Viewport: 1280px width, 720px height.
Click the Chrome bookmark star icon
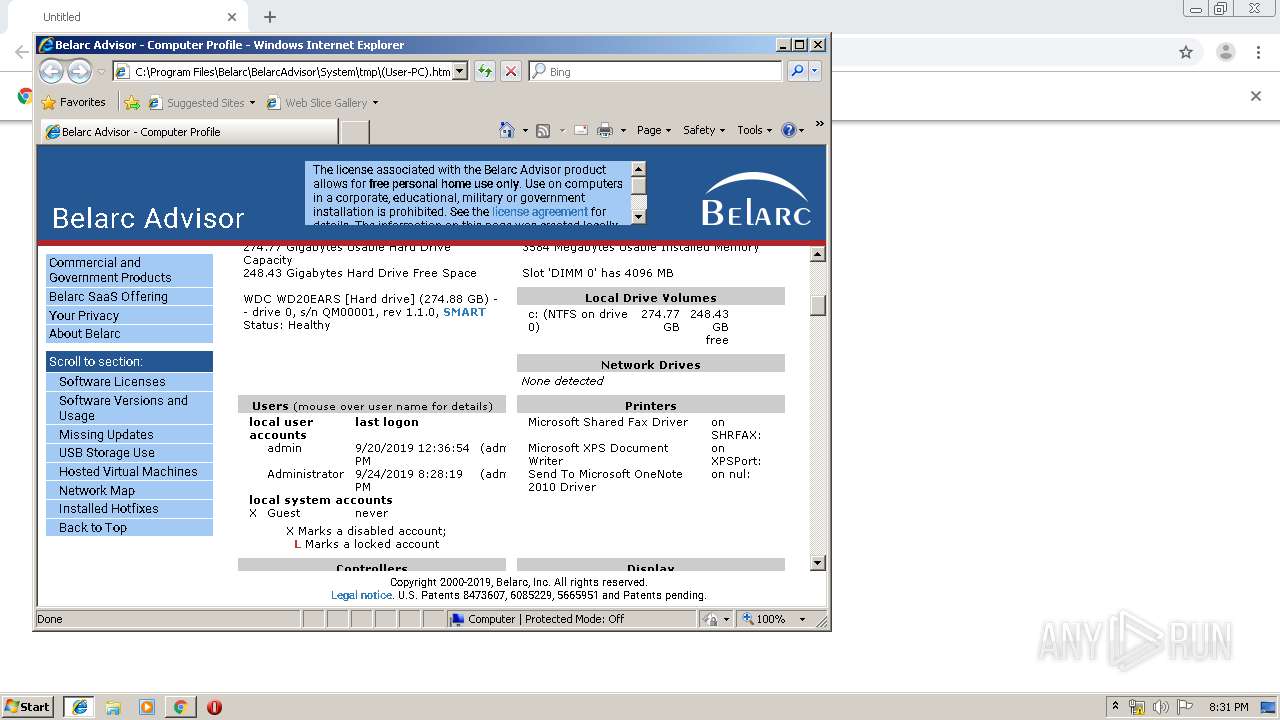(1186, 52)
